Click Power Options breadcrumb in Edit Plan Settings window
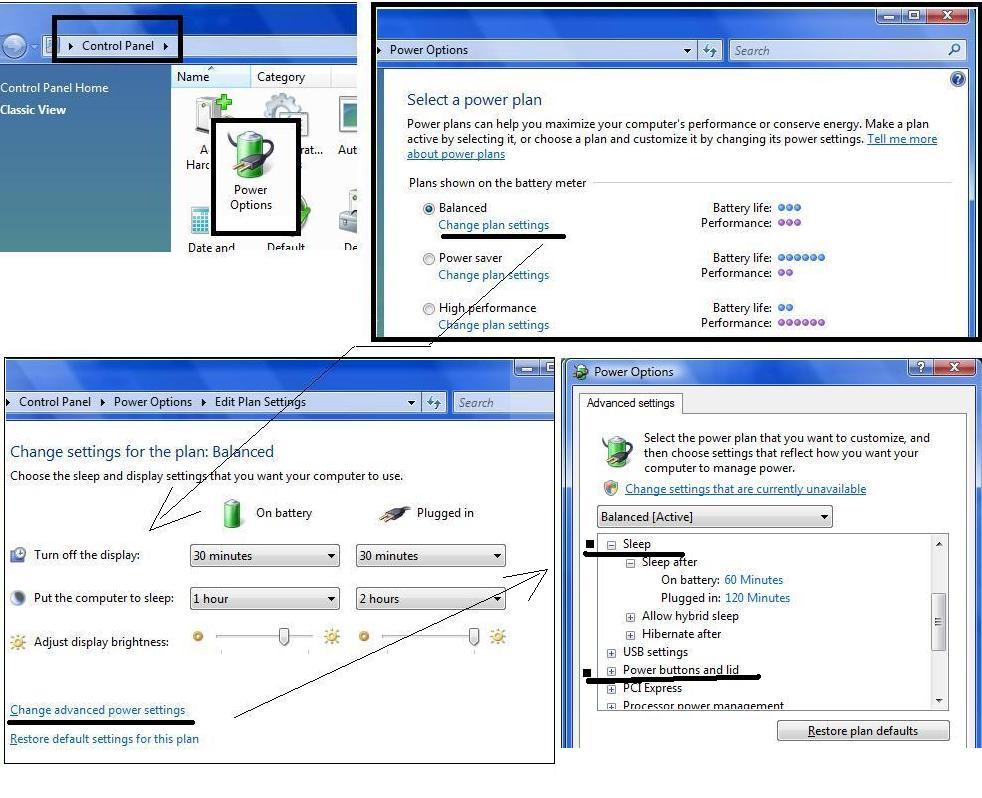The image size is (982, 798). point(153,402)
